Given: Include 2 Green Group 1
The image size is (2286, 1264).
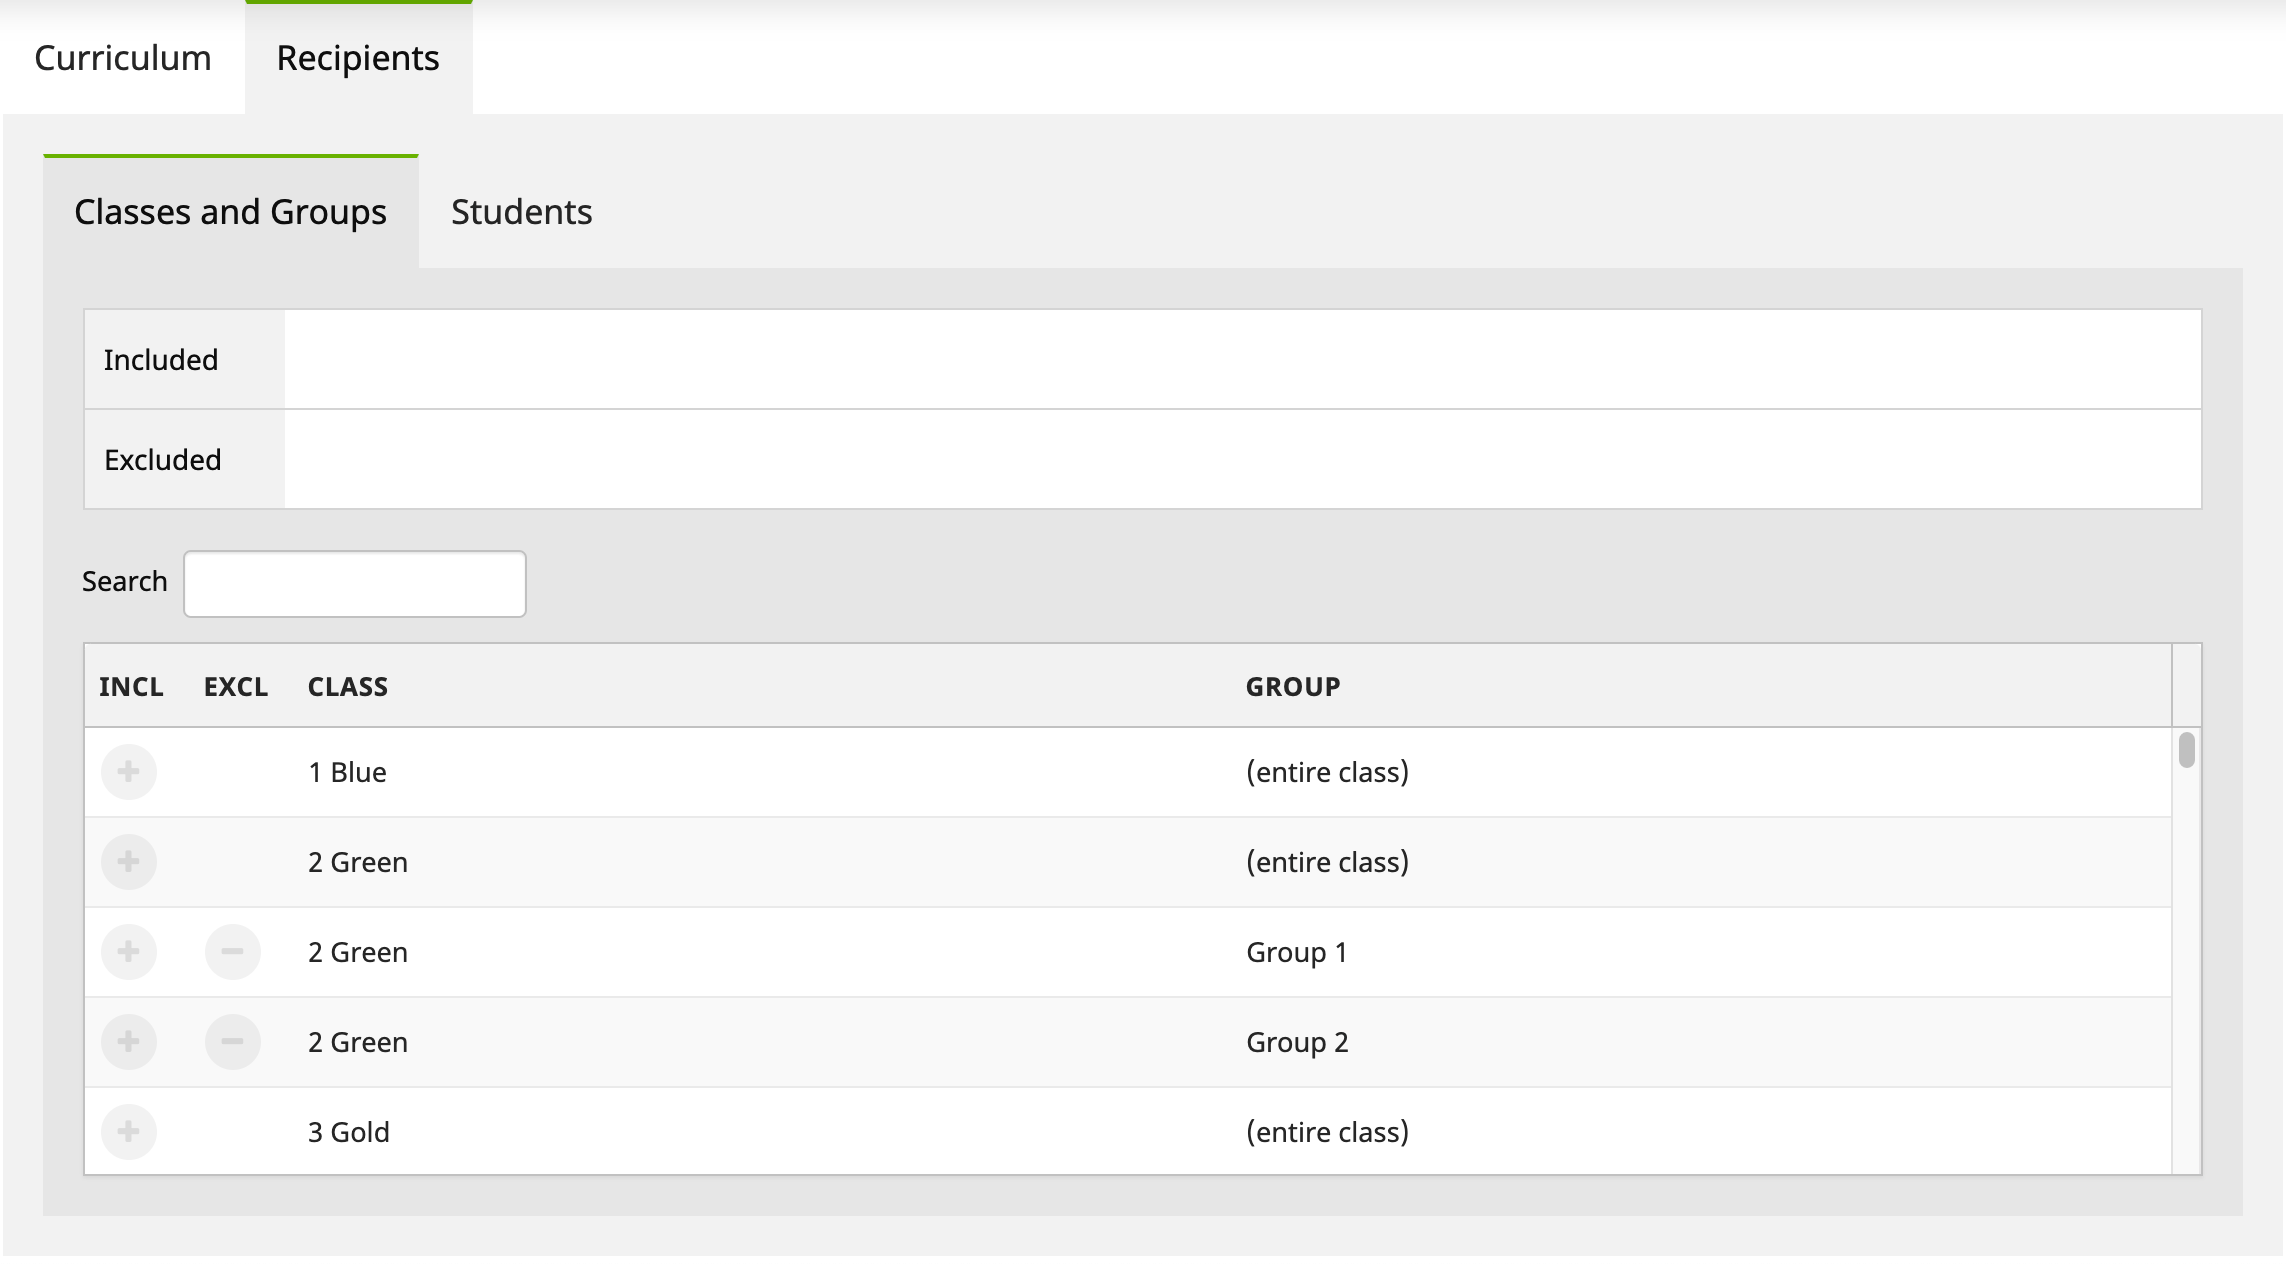Looking at the screenshot, I should [129, 952].
